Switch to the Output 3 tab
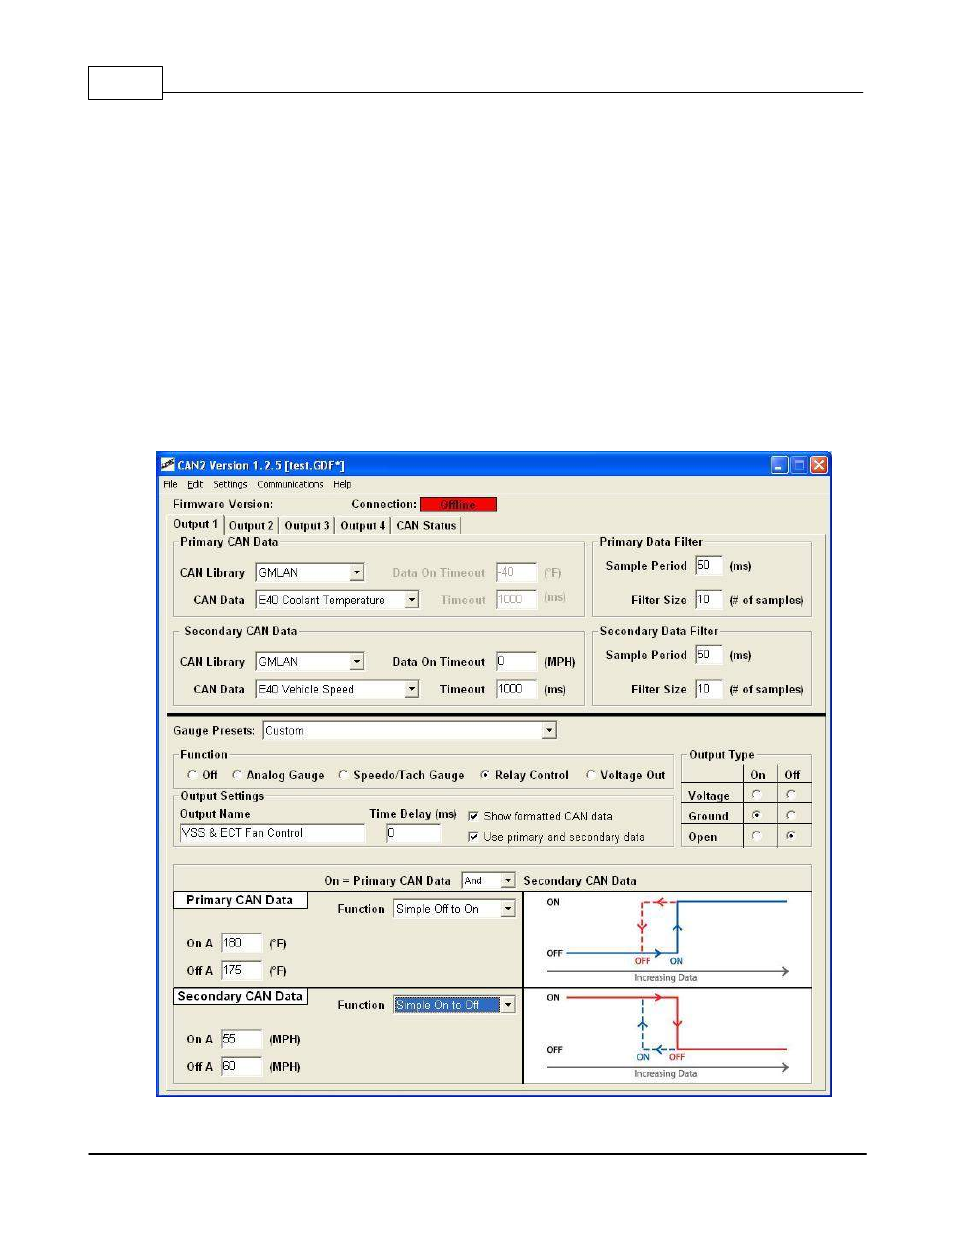 coord(306,525)
